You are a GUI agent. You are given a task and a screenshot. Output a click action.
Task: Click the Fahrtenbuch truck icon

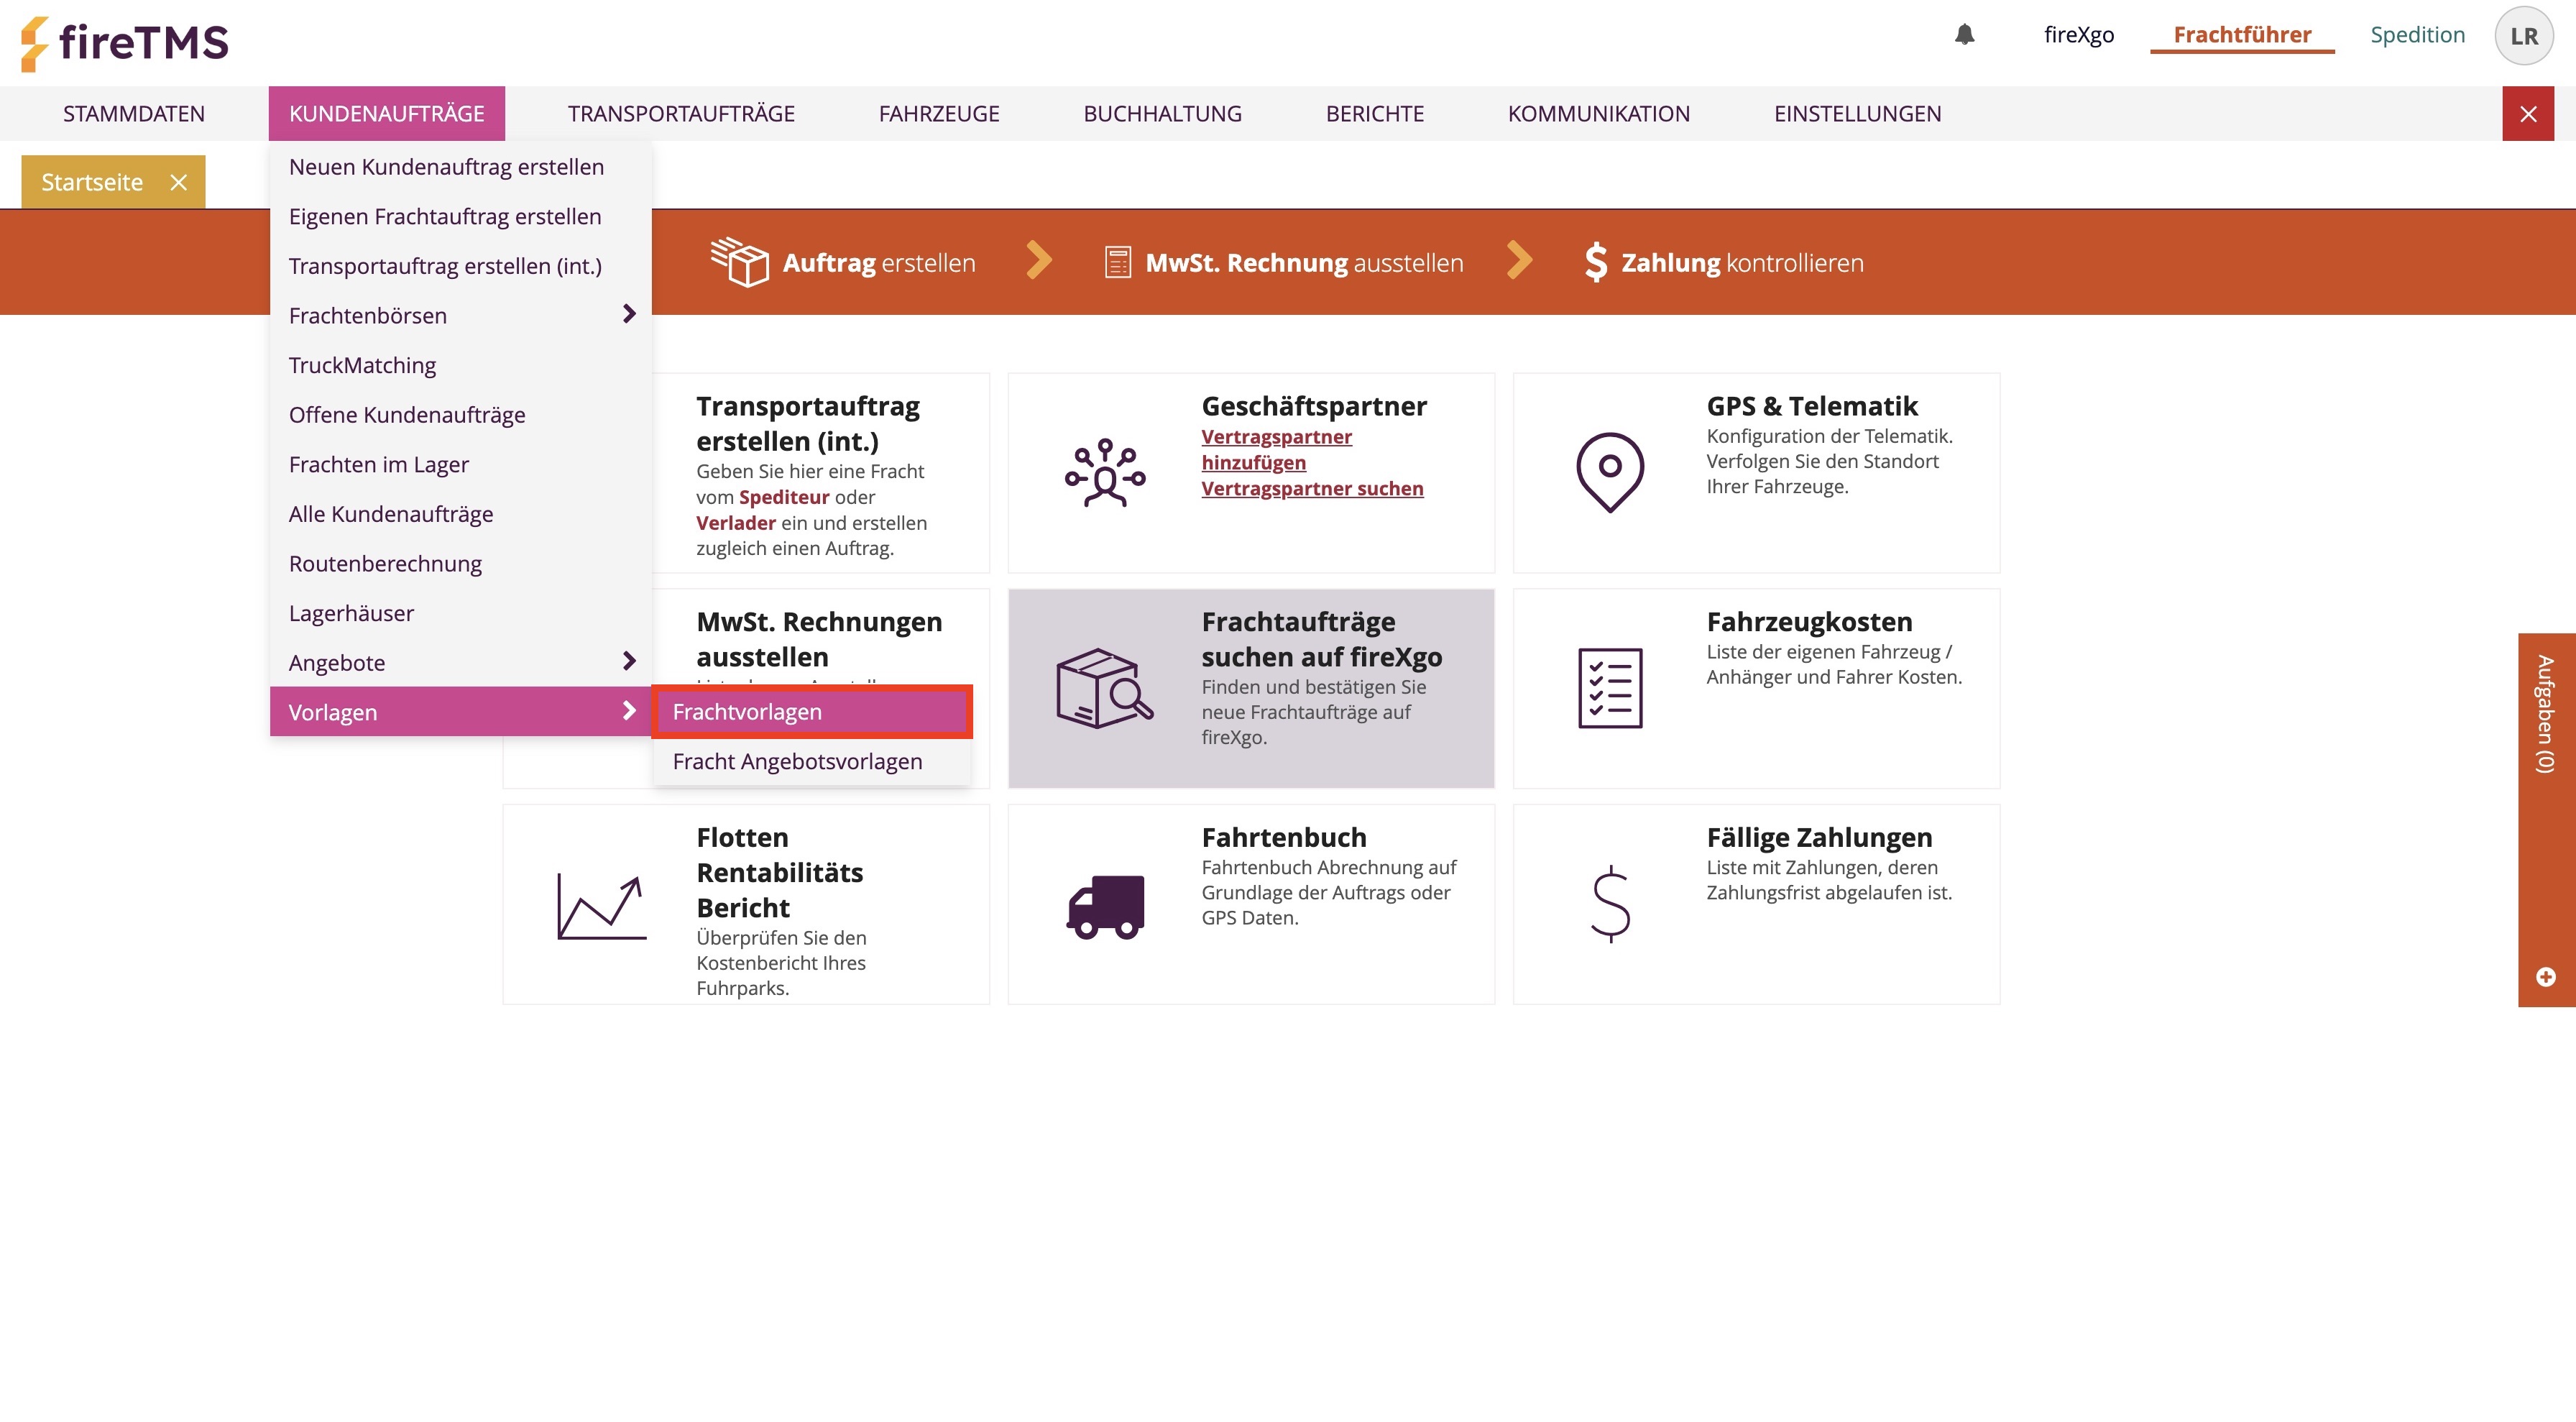pos(1105,907)
